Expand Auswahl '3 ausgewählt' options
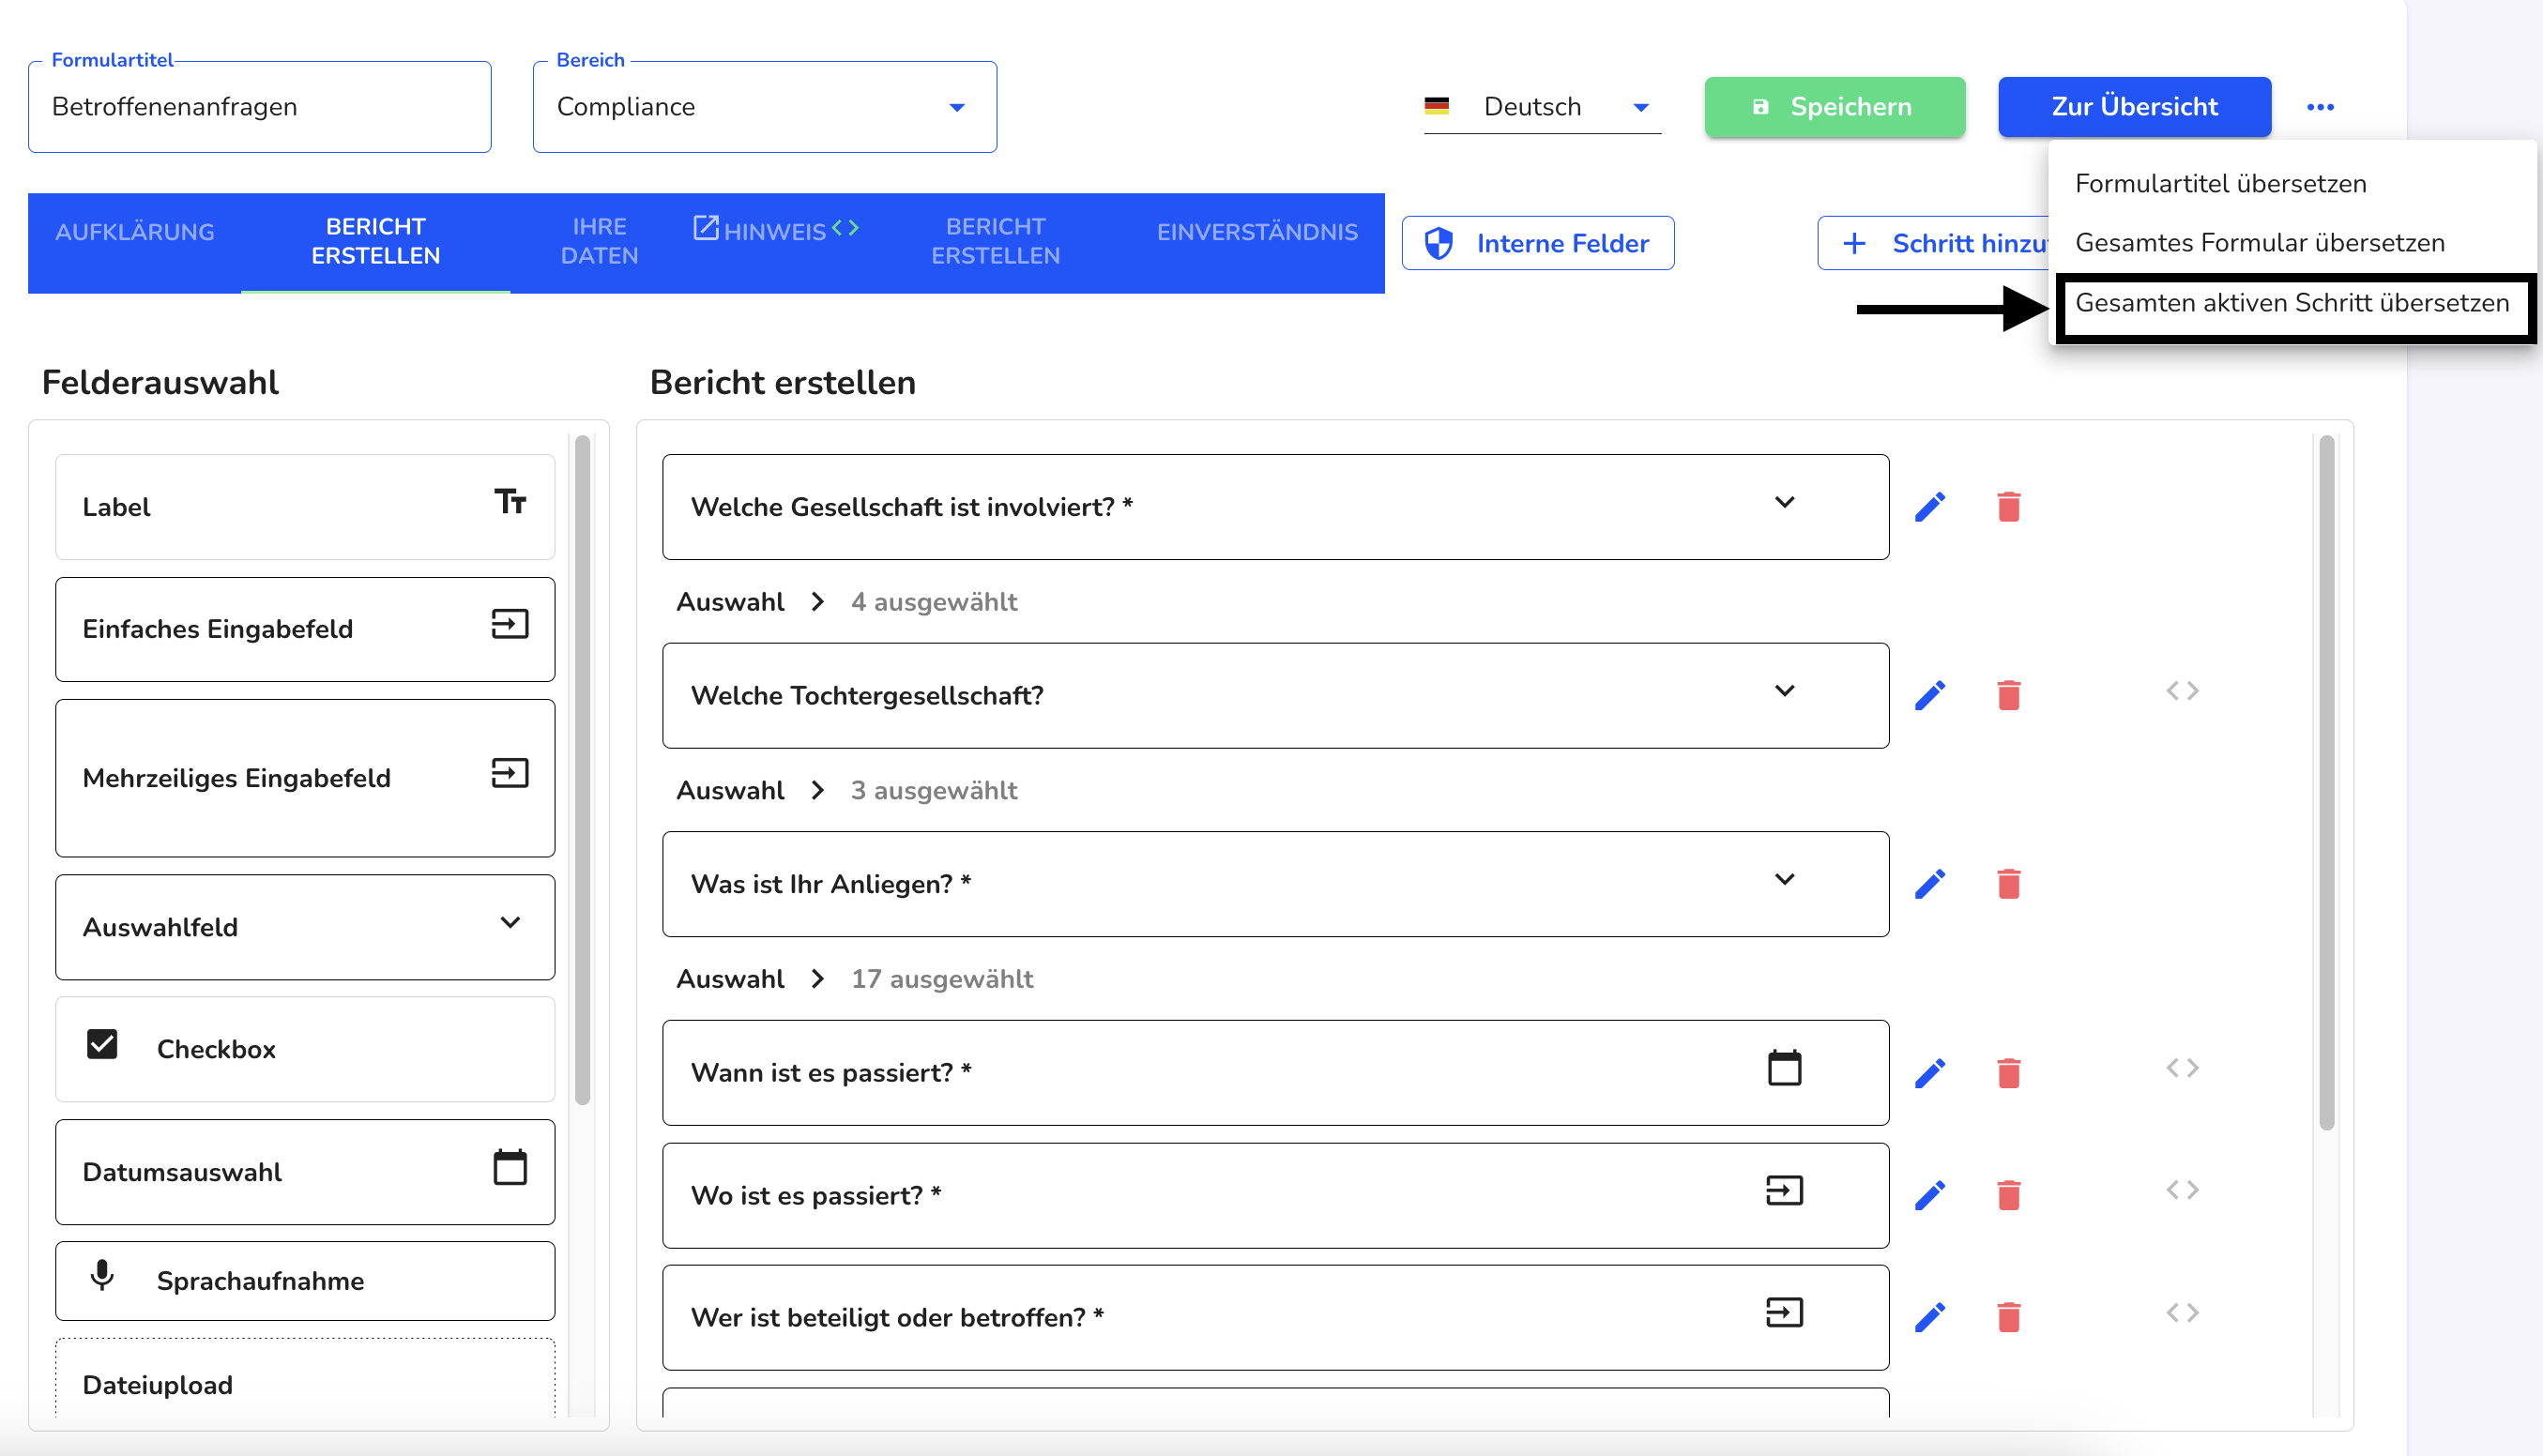2543x1456 pixels. [818, 790]
